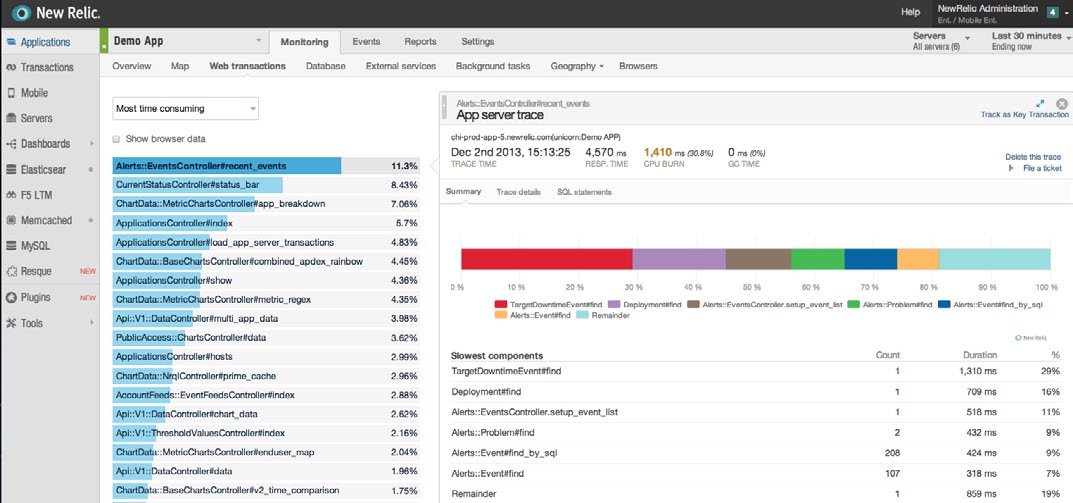Open the Last 30 minutes time picker

point(1031,41)
